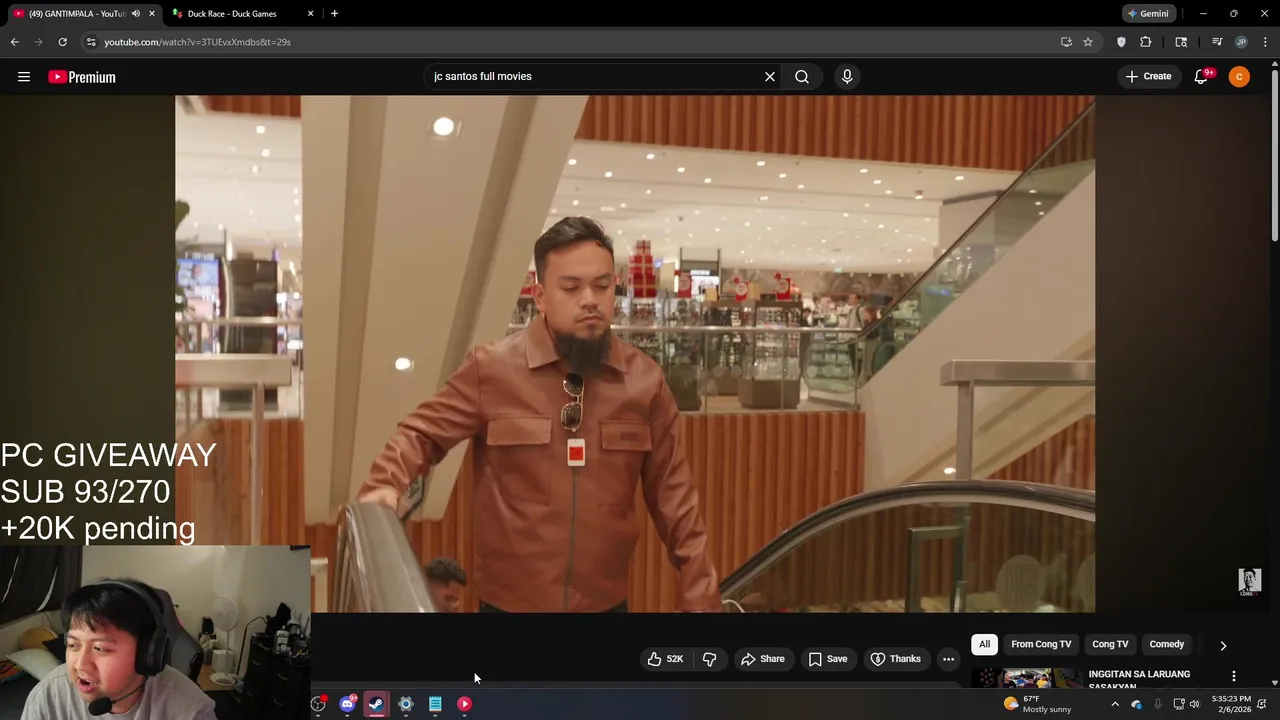Select the Cong TV chip
Image resolution: width=1280 pixels, height=720 pixels.
click(1110, 645)
